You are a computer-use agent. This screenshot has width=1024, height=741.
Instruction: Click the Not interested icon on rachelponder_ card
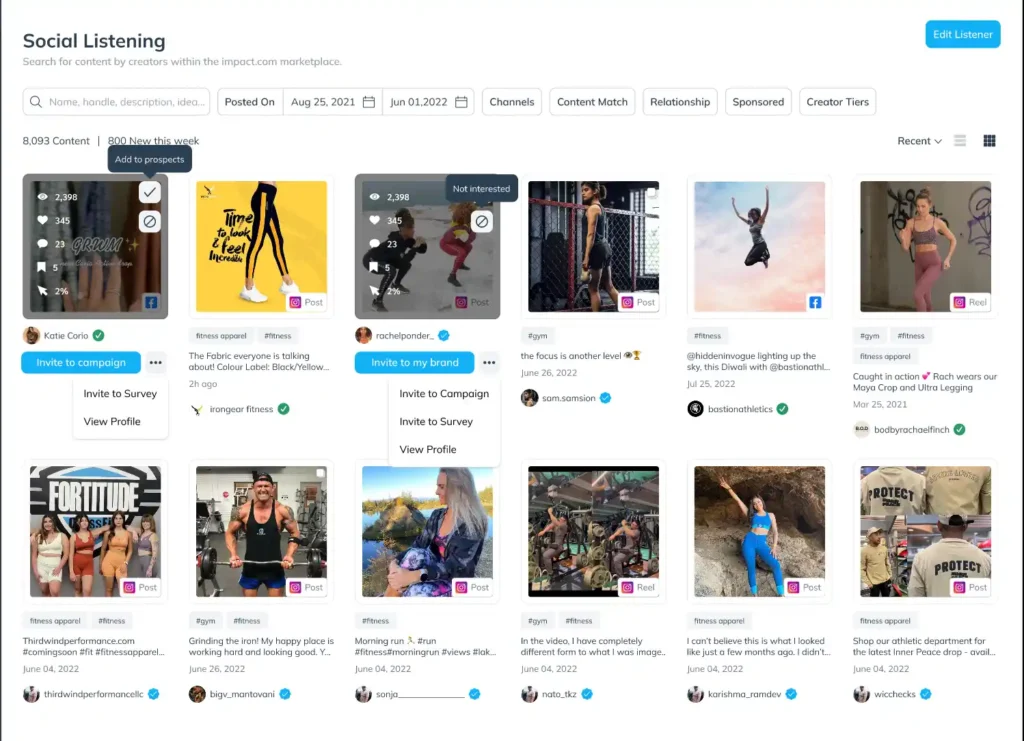tap(482, 221)
